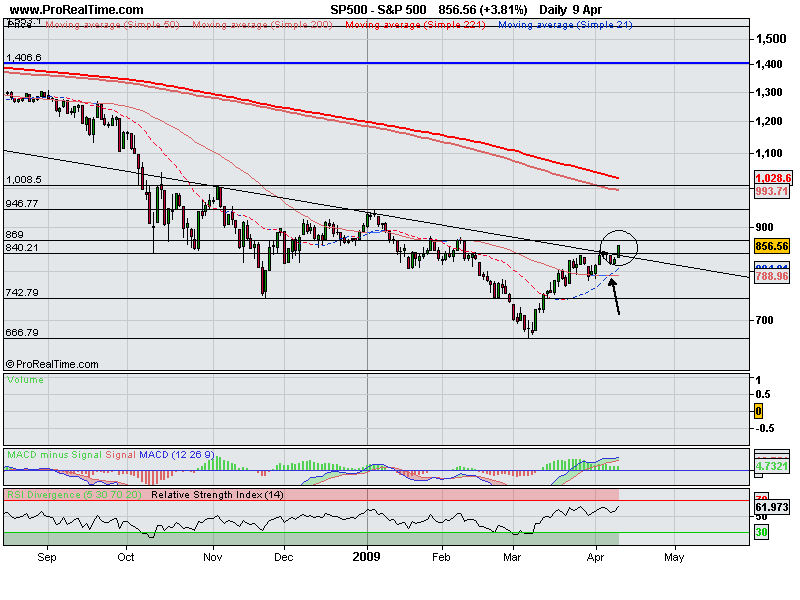Click the RSI Divergence (5 30 70 20) label
Image resolution: width=800 pixels, height=600 pixels.
point(74,495)
